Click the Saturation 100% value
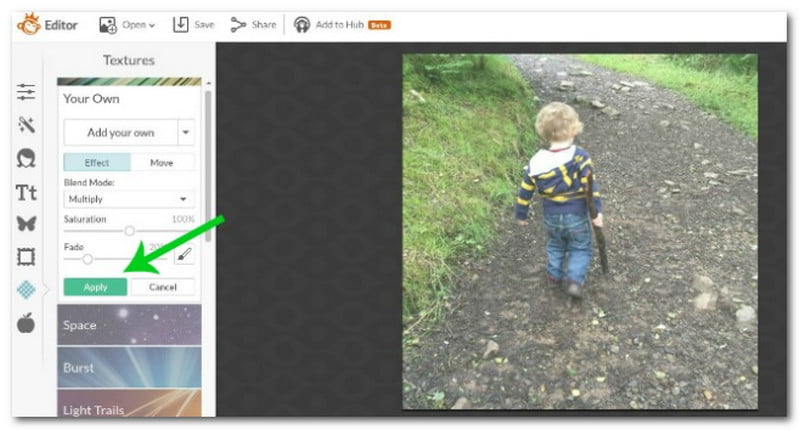The height and width of the screenshot is (430, 800). point(183,219)
